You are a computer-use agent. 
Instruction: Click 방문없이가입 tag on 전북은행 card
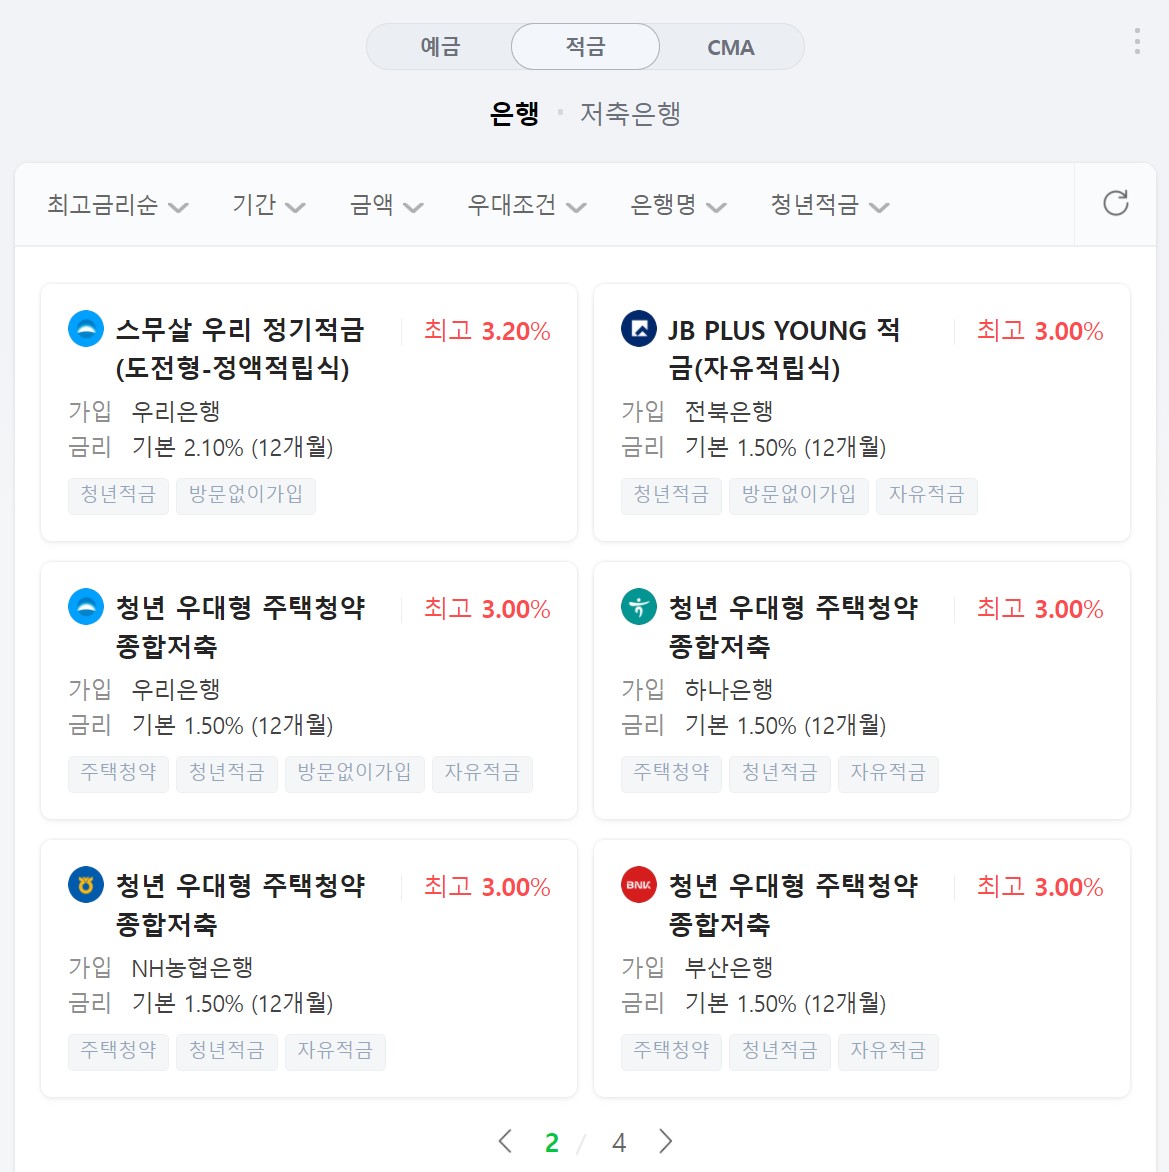(x=799, y=495)
